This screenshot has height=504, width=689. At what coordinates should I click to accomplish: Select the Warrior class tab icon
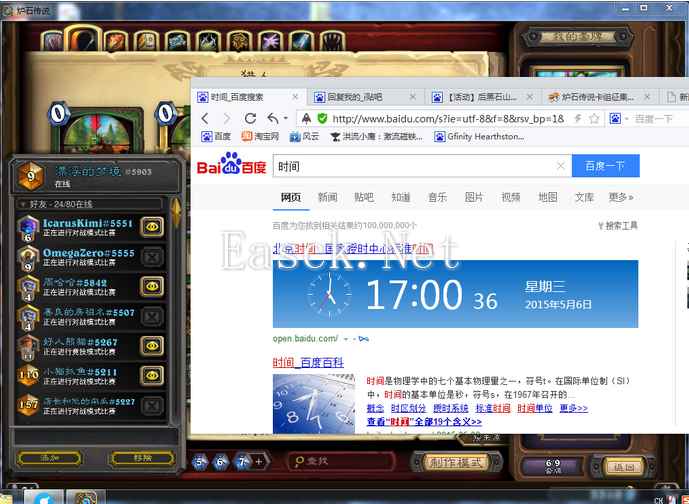[301, 41]
